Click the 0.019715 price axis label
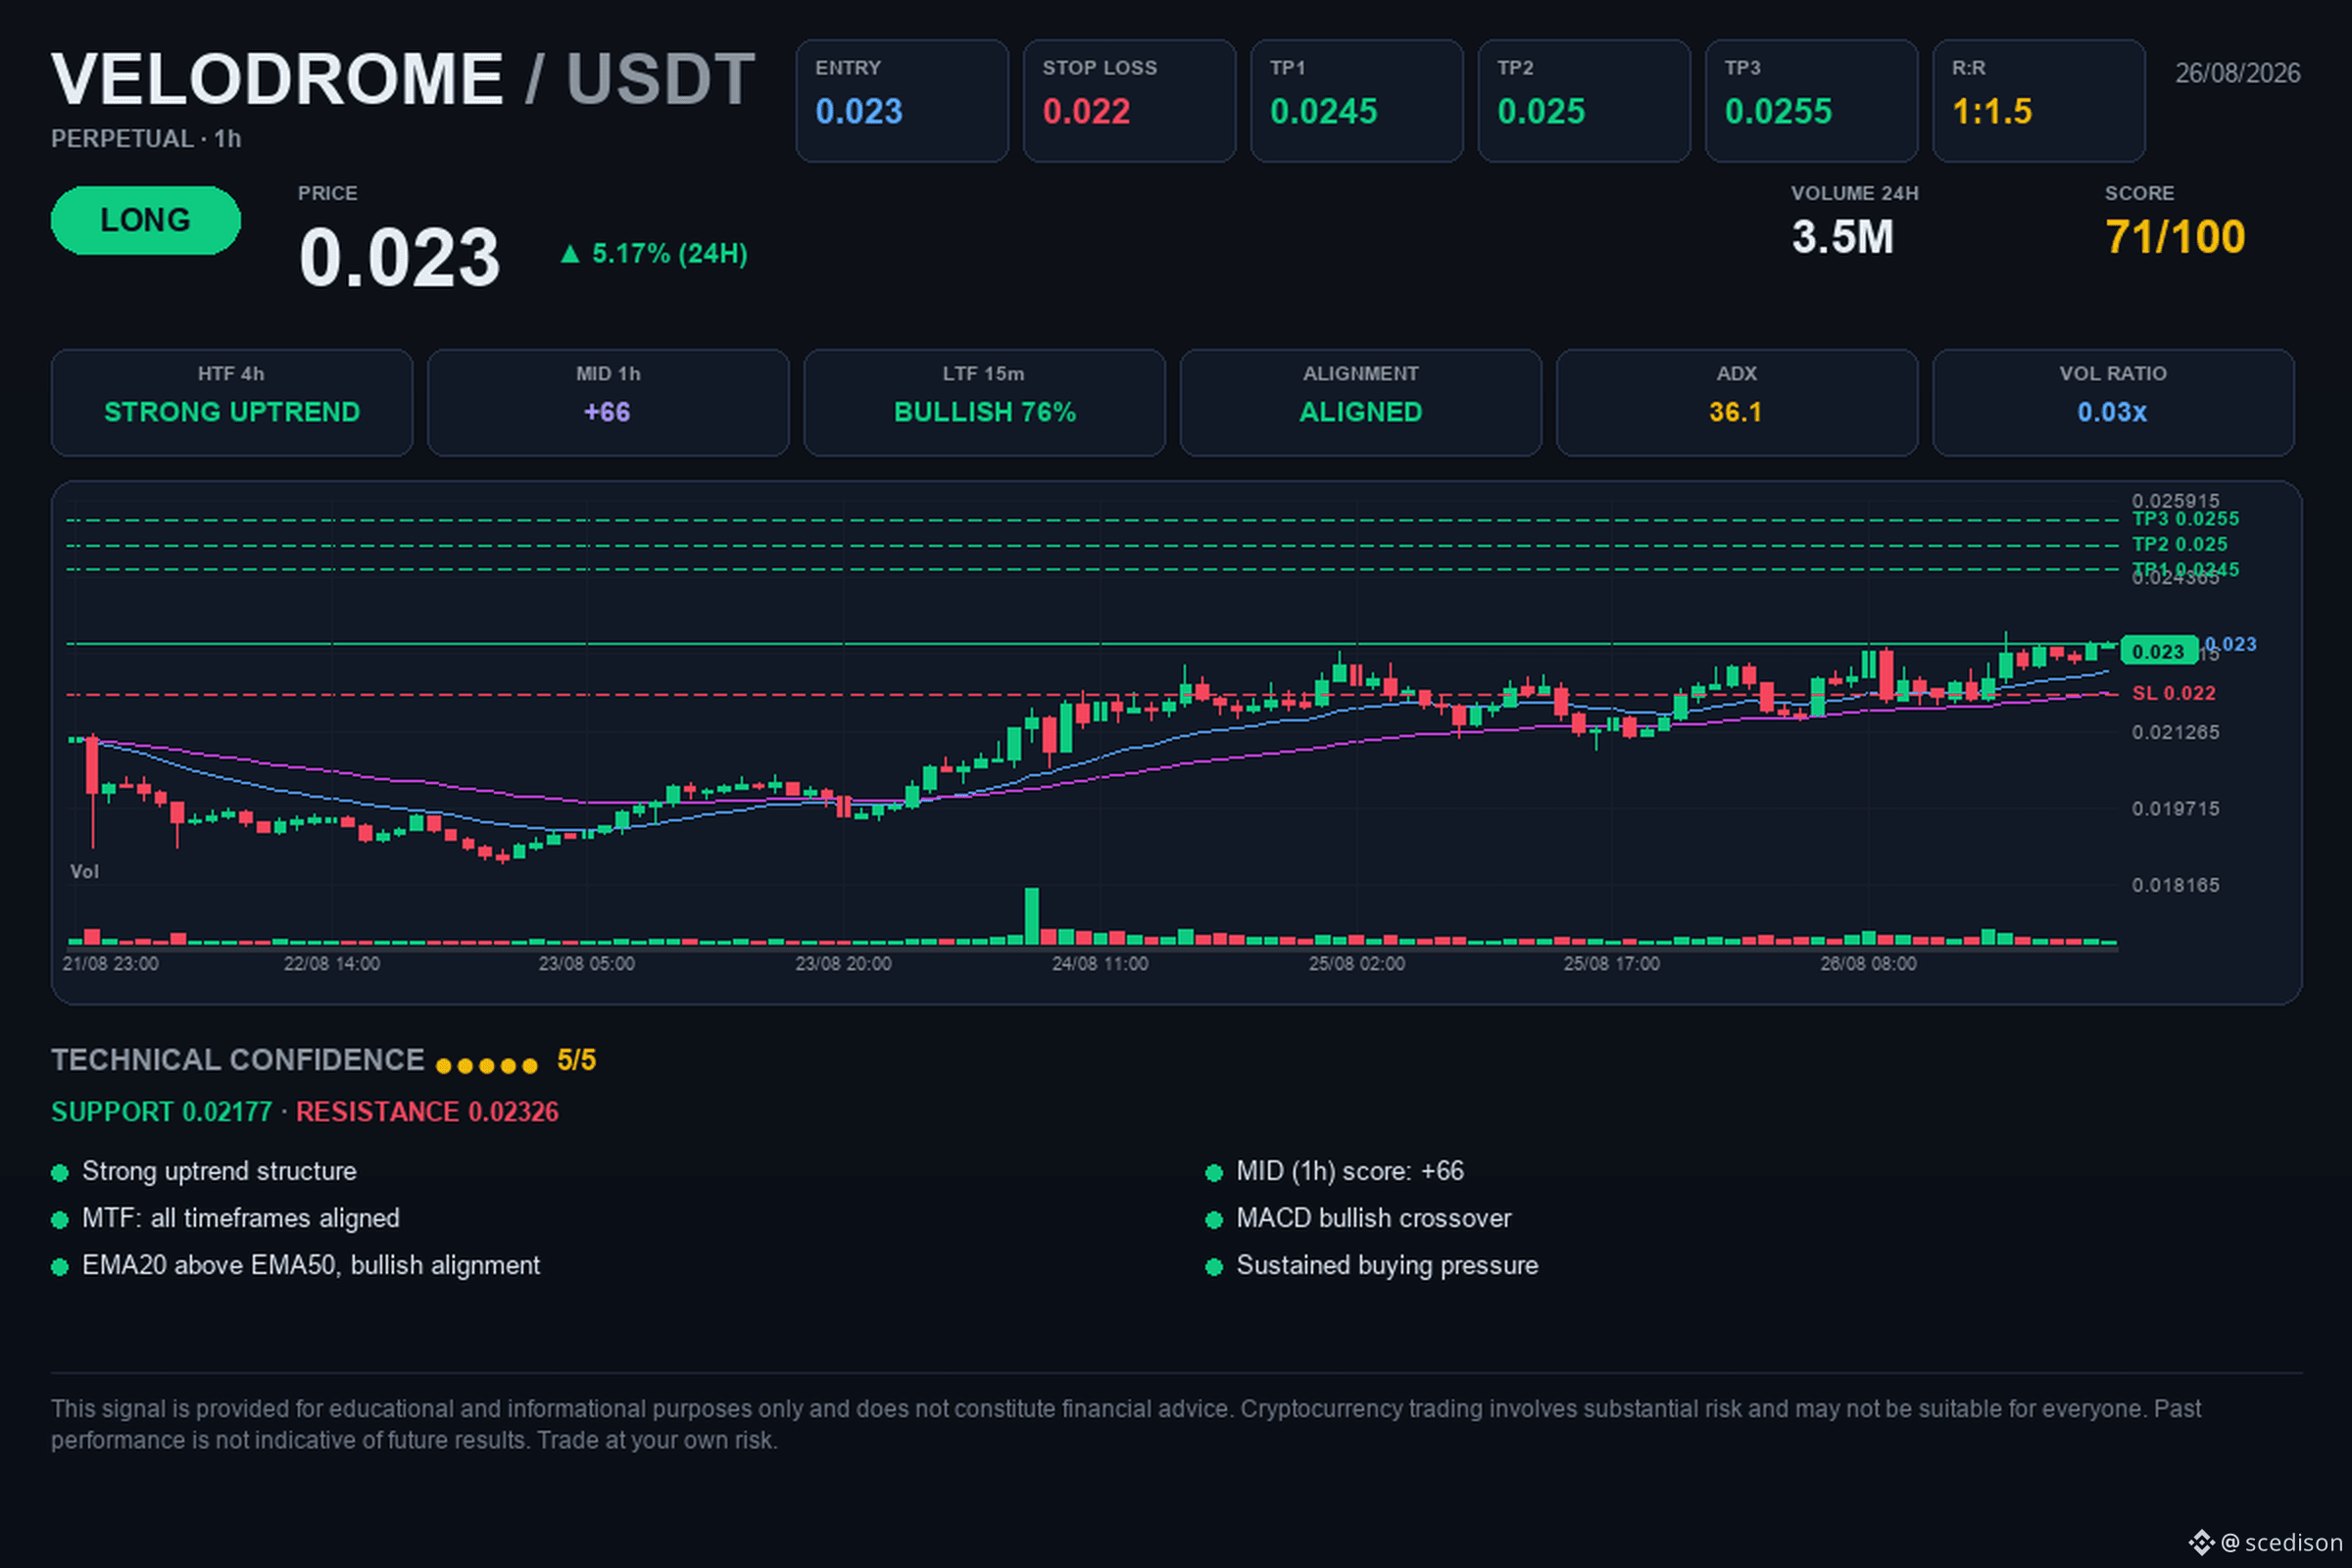 coord(2175,808)
